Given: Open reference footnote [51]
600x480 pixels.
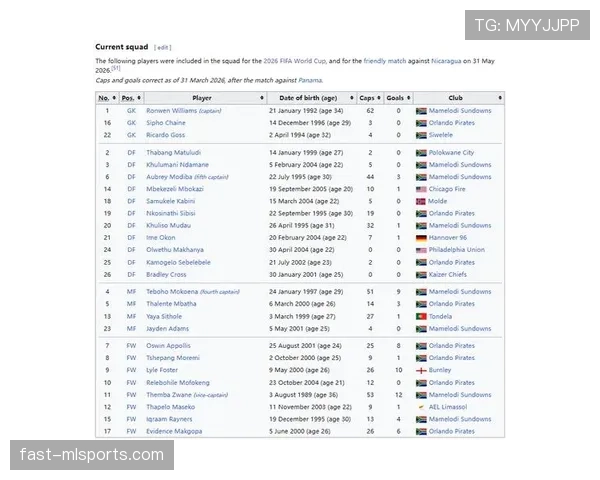Looking at the screenshot, I should click(x=116, y=68).
